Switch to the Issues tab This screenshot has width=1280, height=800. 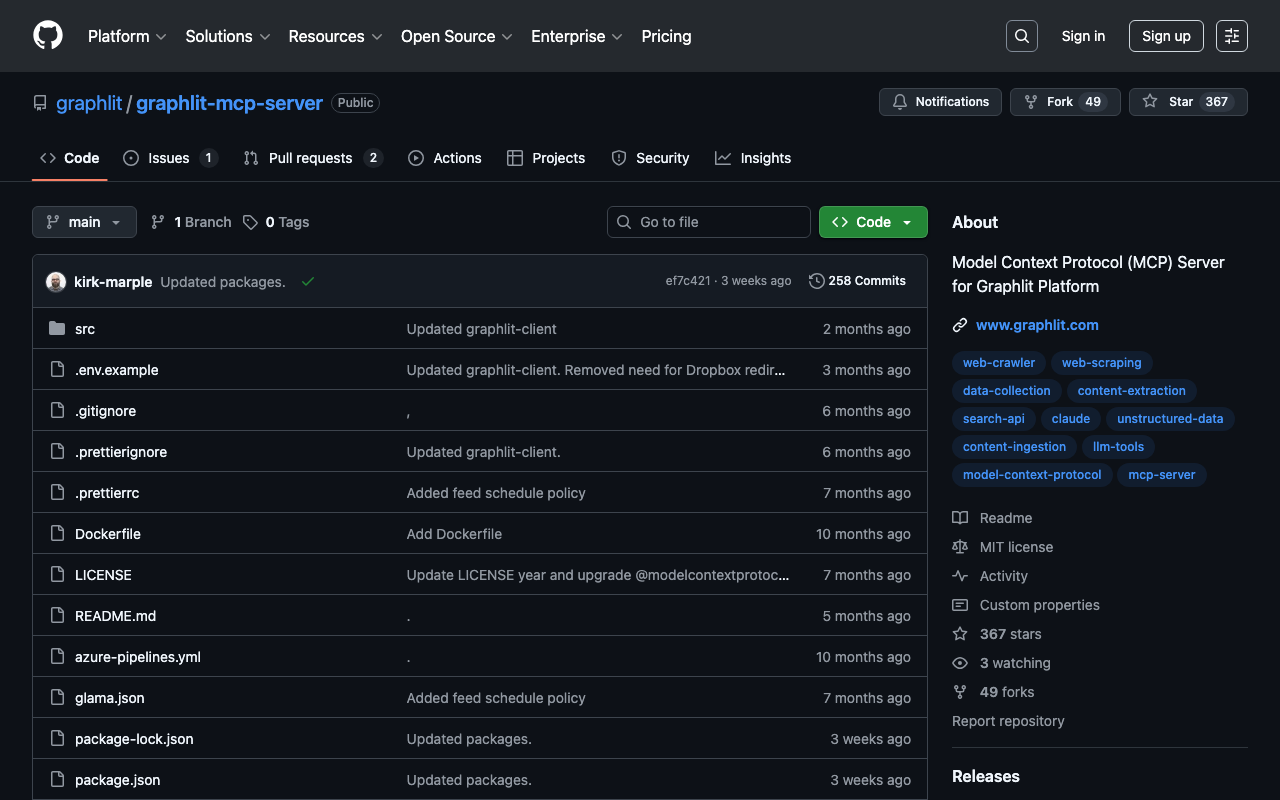pyautogui.click(x=169, y=158)
